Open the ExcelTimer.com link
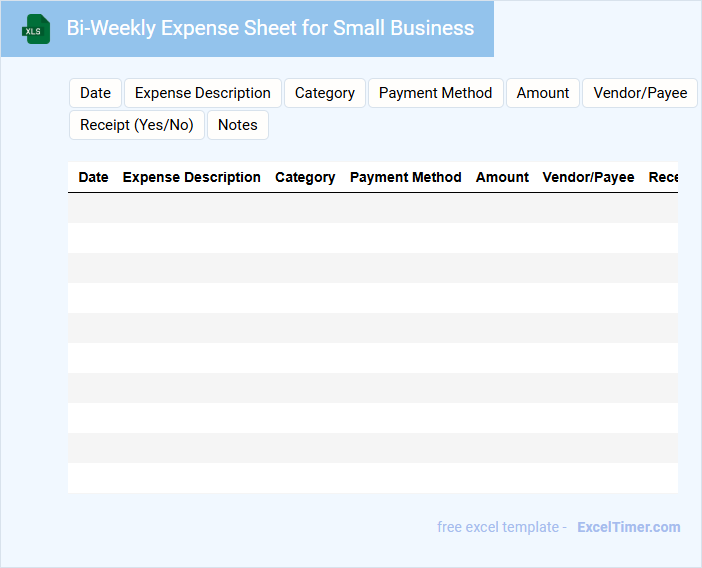Screen dimensions: 702x568 tap(628, 527)
